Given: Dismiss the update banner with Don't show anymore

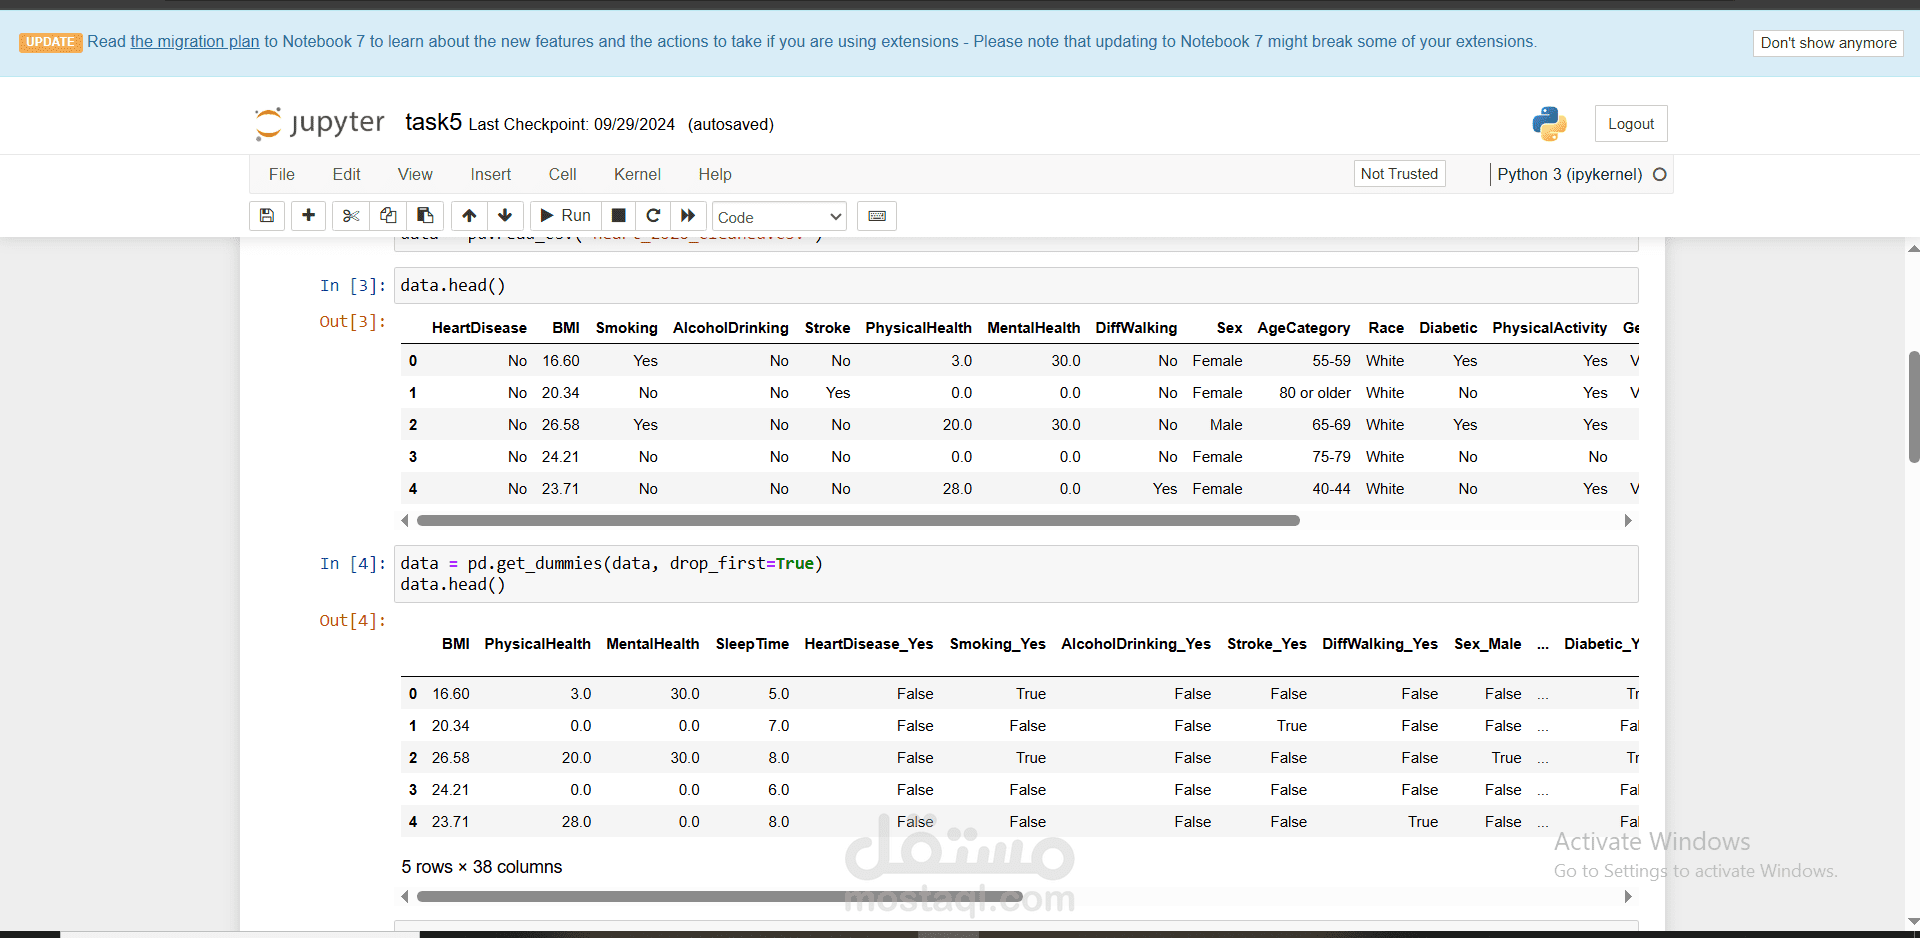Looking at the screenshot, I should [x=1827, y=43].
